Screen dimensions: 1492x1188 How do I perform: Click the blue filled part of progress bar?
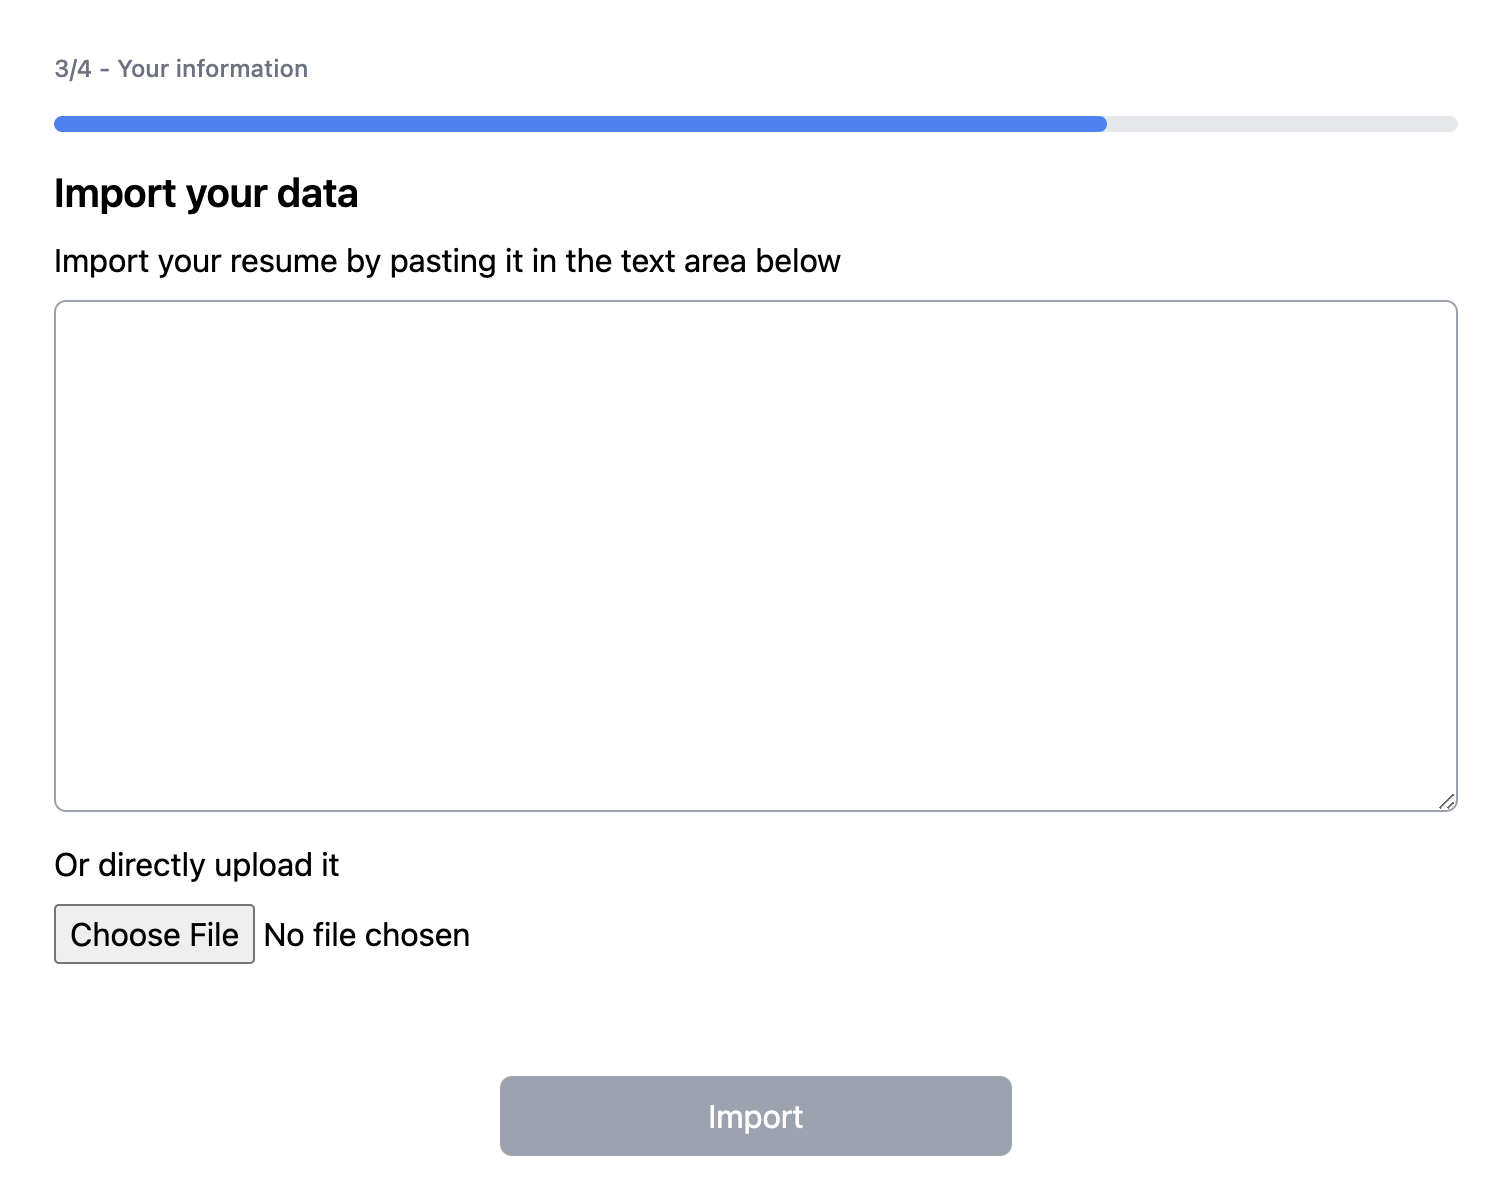point(580,124)
